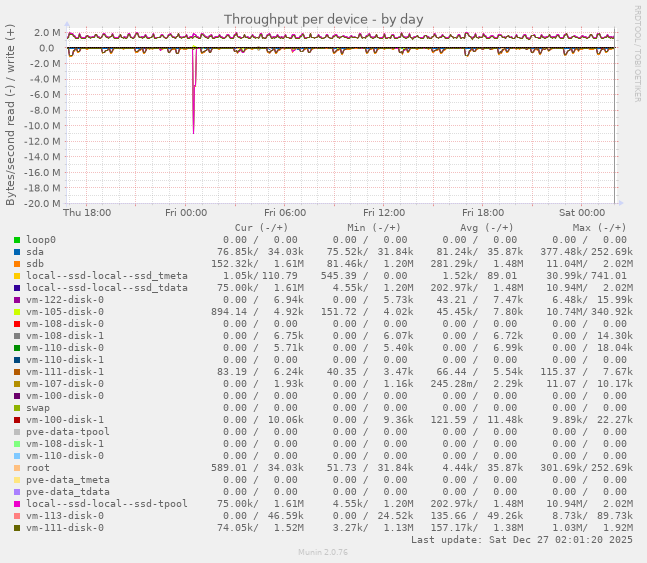Click the 'Cur (-/+)' column header
Screen dimensions: 647x563
tap(261, 228)
